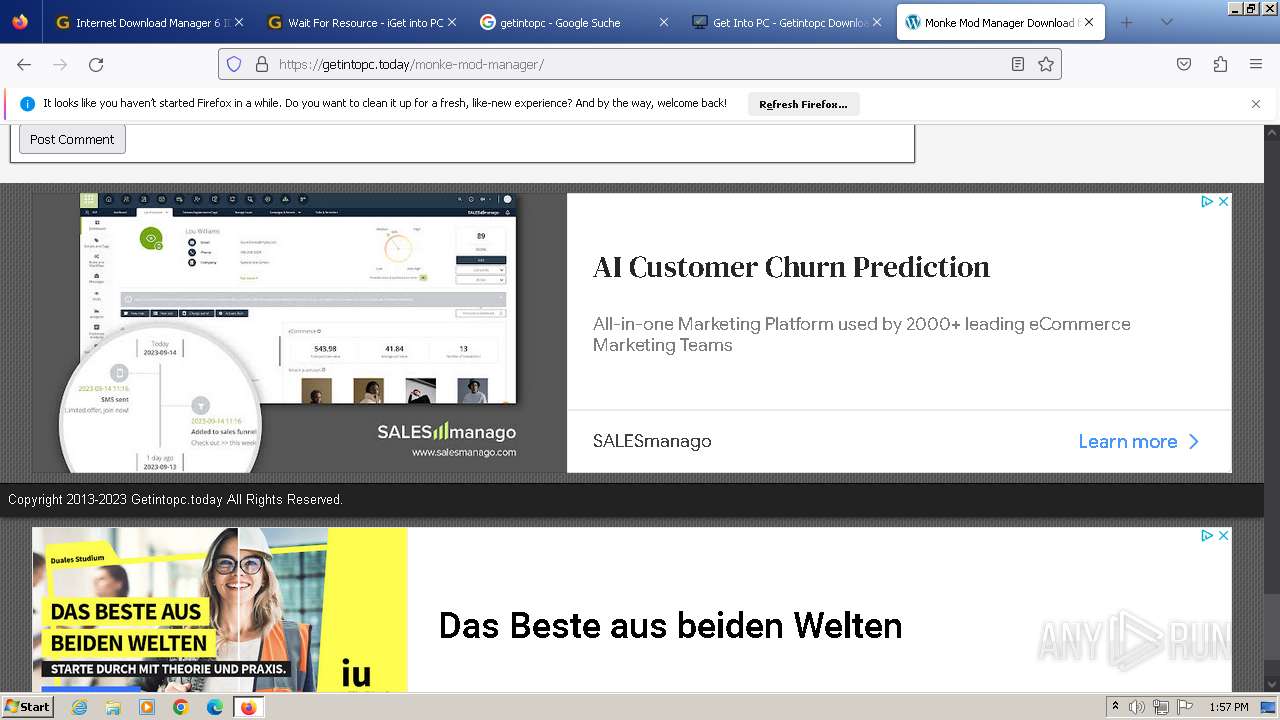Click AI Customer Churn Prediction headline
Screen dimensions: 1280x720
pyautogui.click(x=791, y=267)
